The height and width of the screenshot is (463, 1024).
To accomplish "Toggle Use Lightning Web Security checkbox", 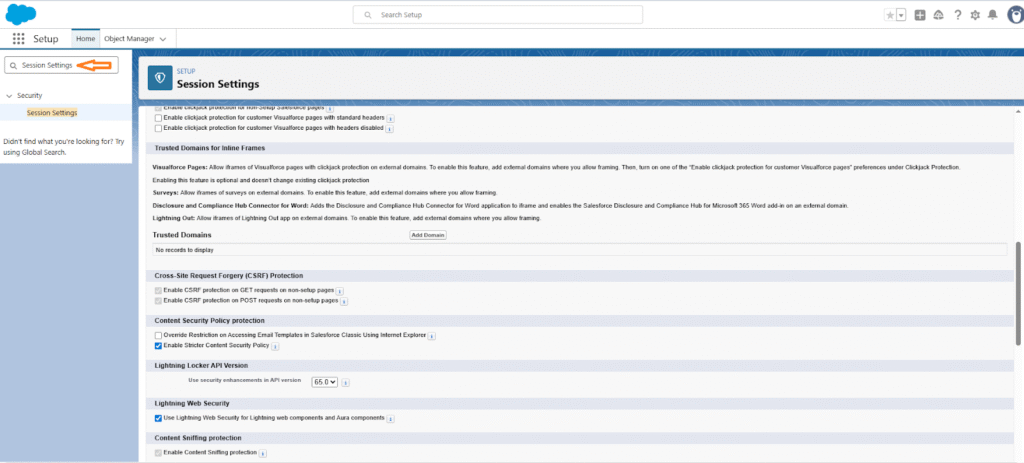I will 158,417.
